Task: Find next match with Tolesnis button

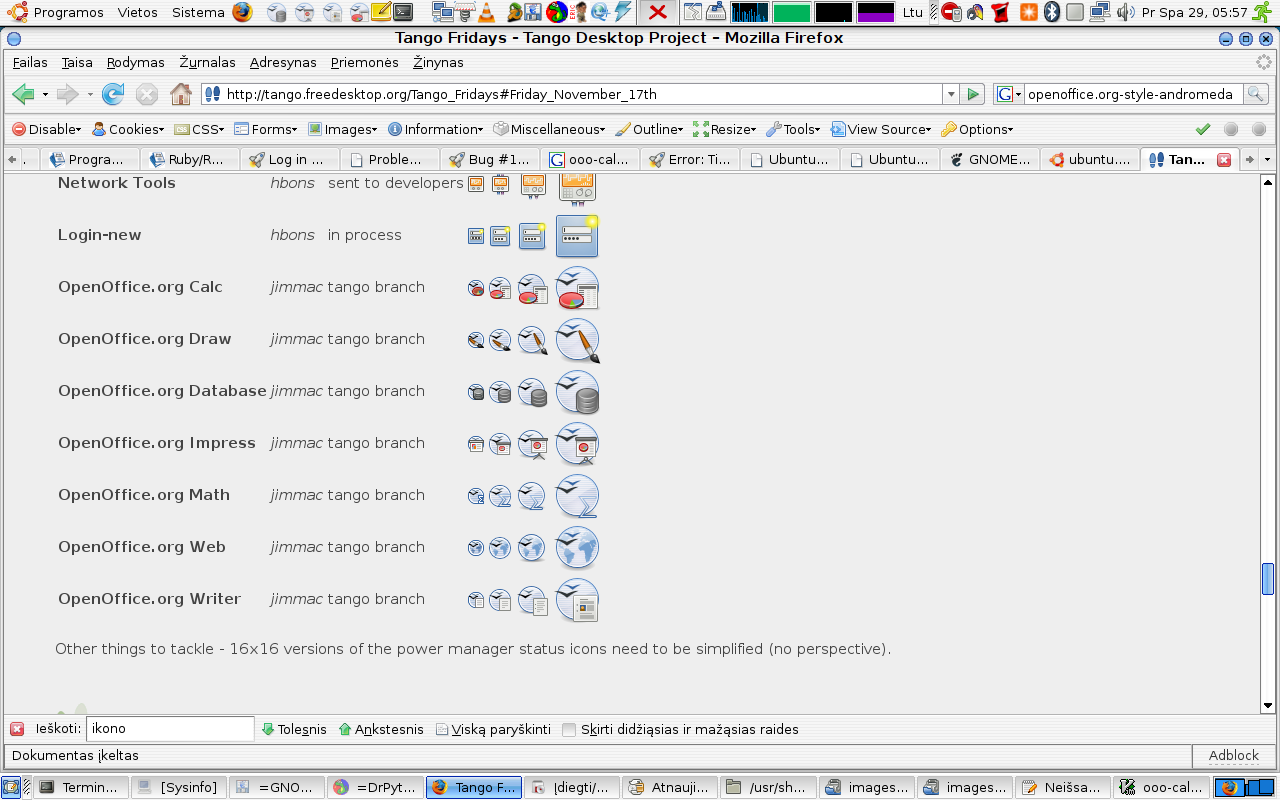Action: (x=294, y=730)
